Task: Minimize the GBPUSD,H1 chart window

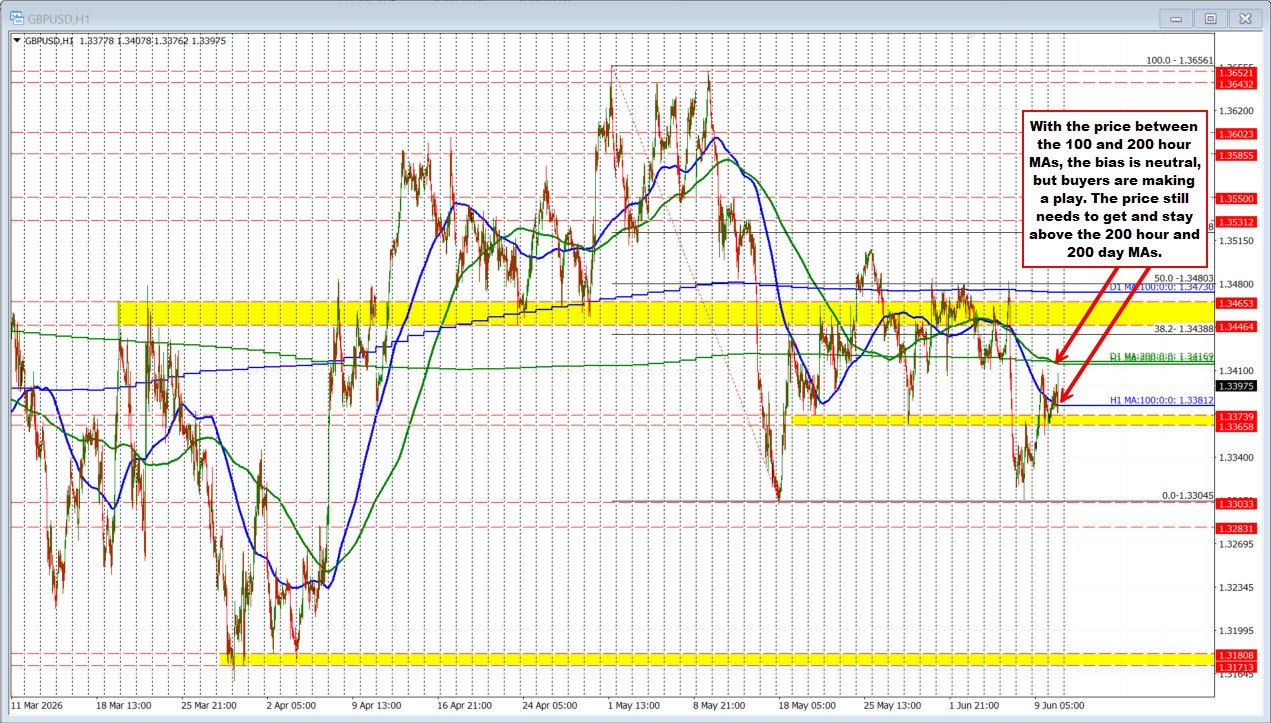Action: tap(1176, 18)
